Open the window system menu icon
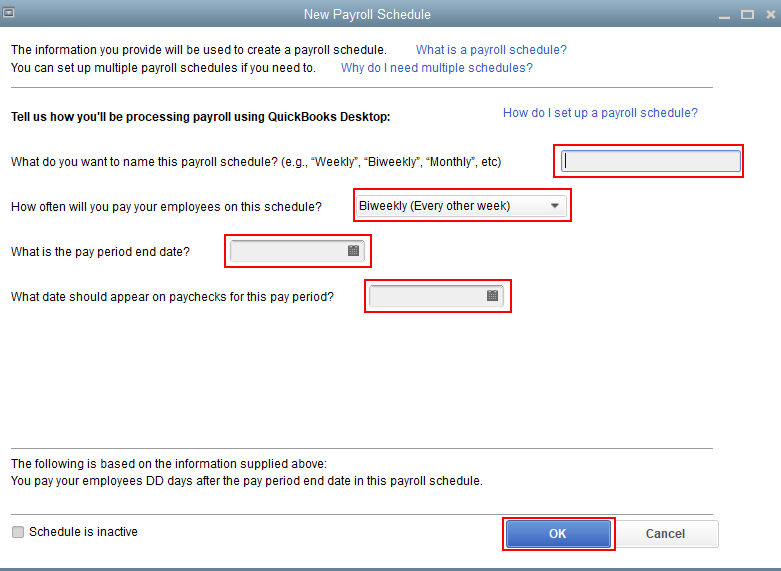The width and height of the screenshot is (781, 571). [x=11, y=14]
